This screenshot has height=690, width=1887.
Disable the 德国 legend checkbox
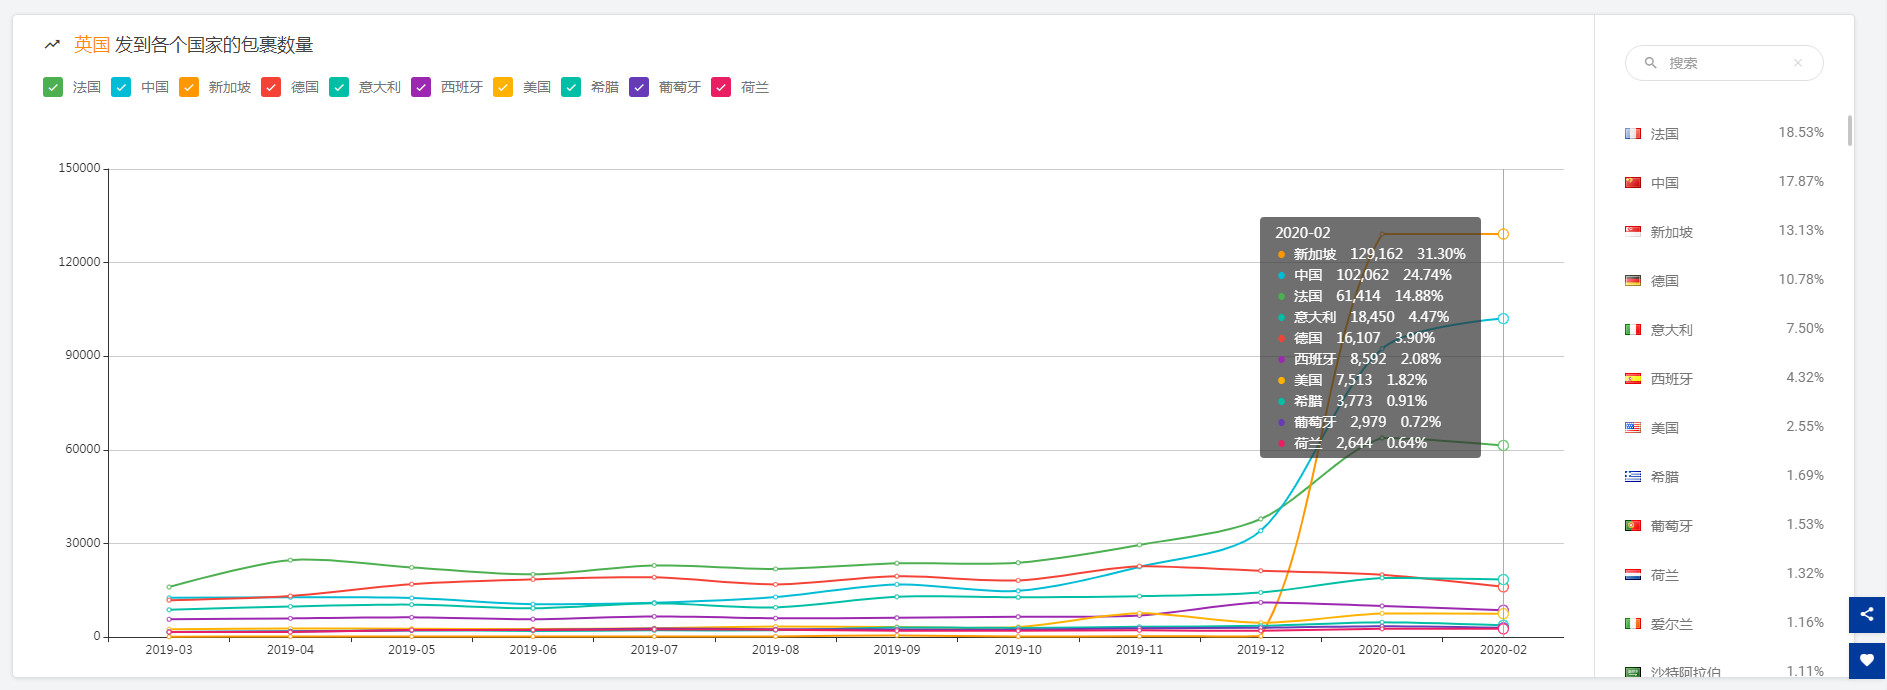271,88
